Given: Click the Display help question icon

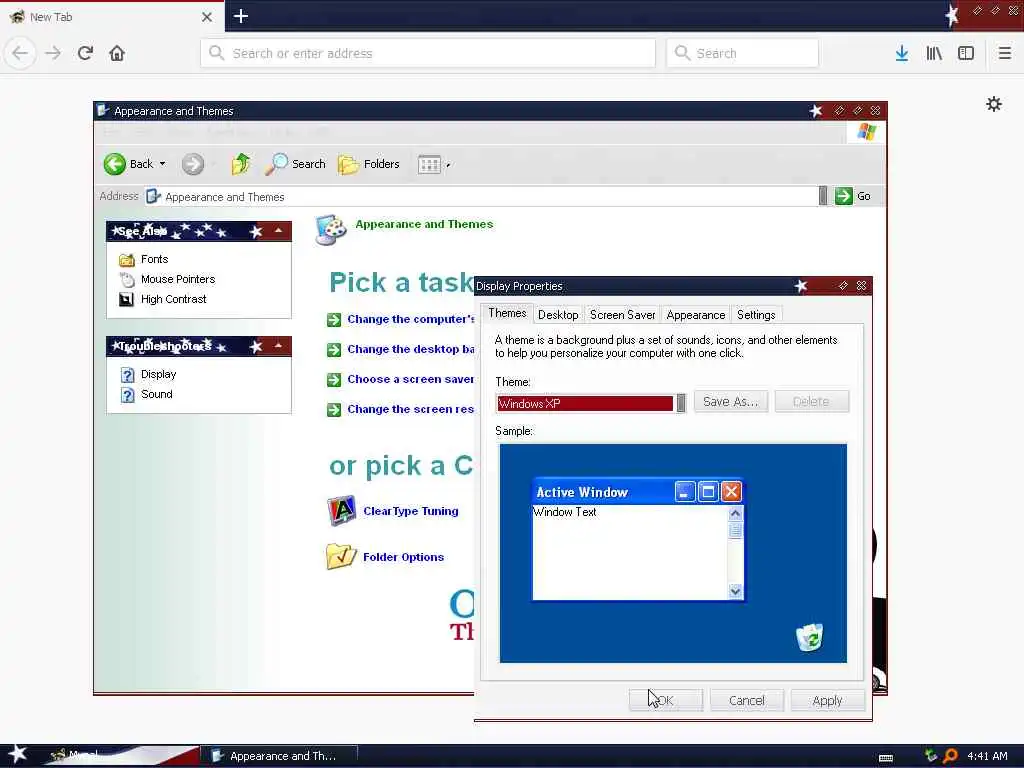Looking at the screenshot, I should coord(127,375).
